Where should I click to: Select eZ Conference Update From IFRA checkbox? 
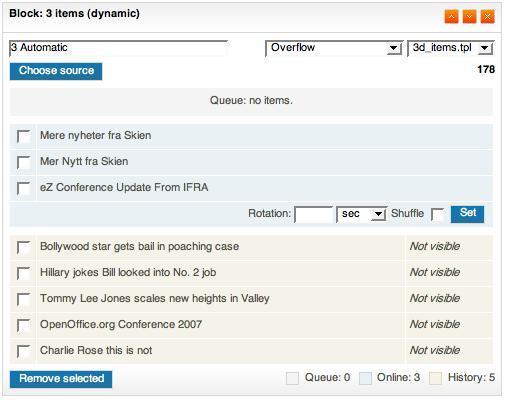[x=24, y=188]
